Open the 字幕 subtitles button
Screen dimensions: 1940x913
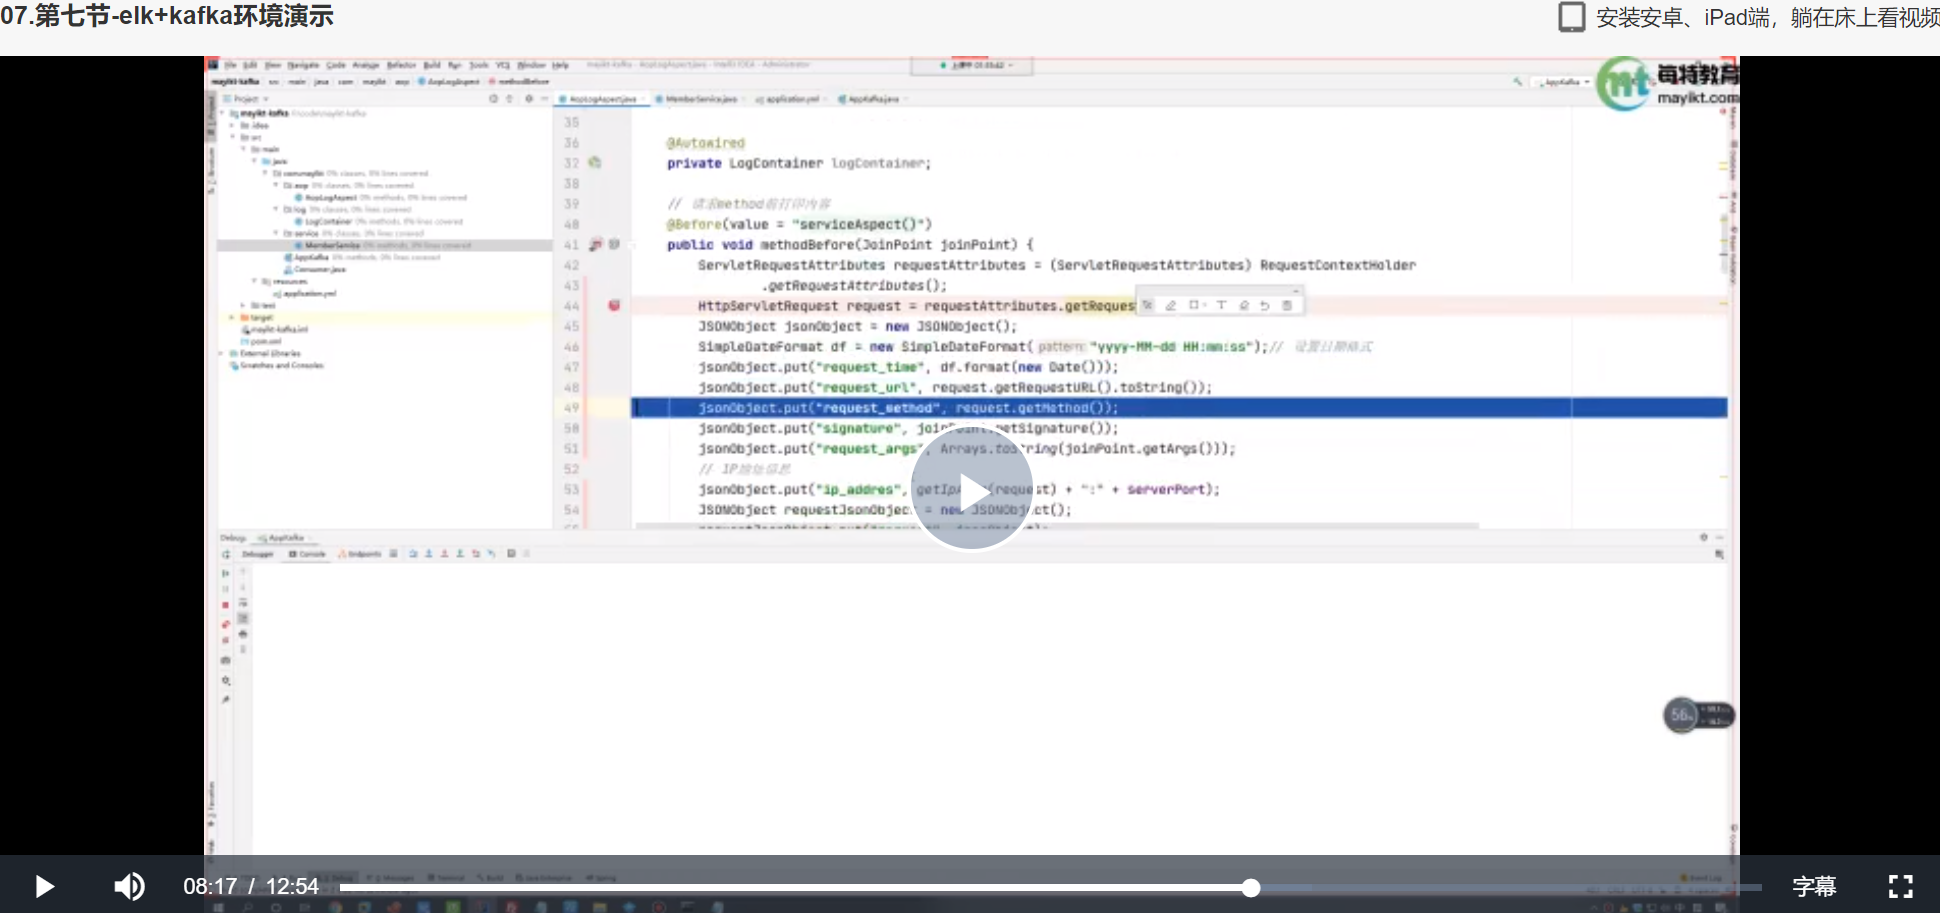(x=1814, y=887)
